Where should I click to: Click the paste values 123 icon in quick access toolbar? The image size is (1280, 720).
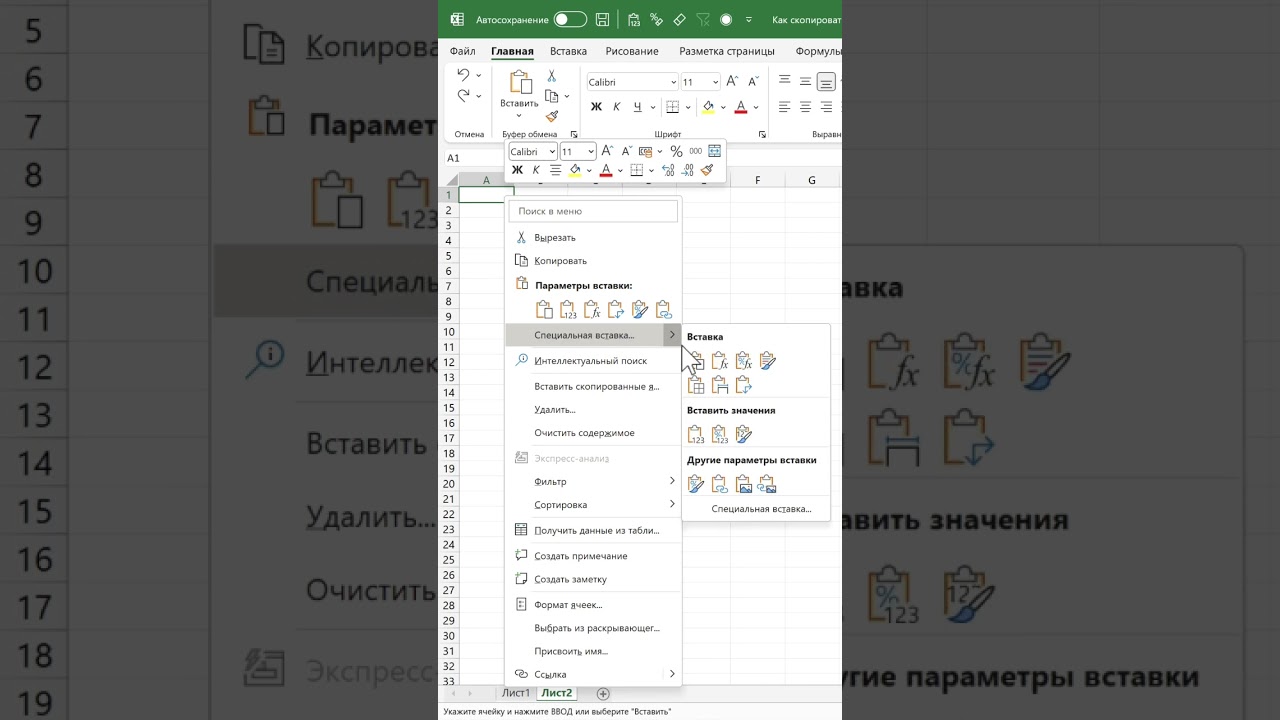click(x=634, y=19)
